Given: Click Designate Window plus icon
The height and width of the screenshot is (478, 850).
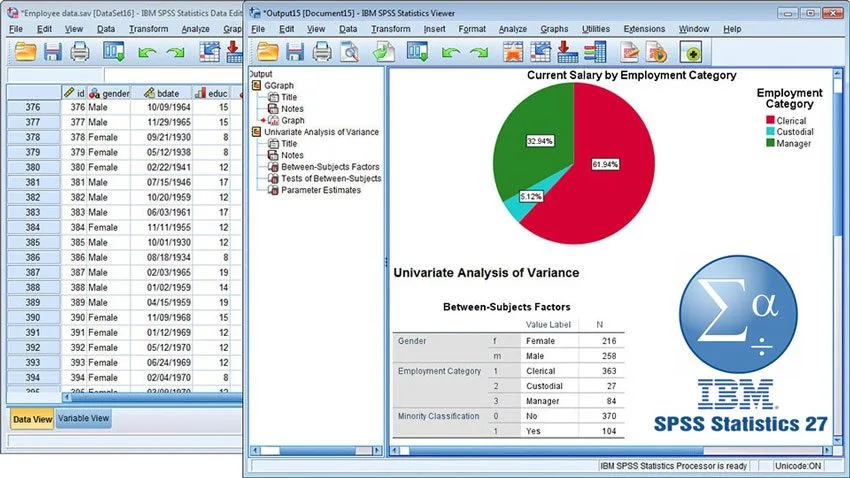Looking at the screenshot, I should pyautogui.click(x=692, y=53).
